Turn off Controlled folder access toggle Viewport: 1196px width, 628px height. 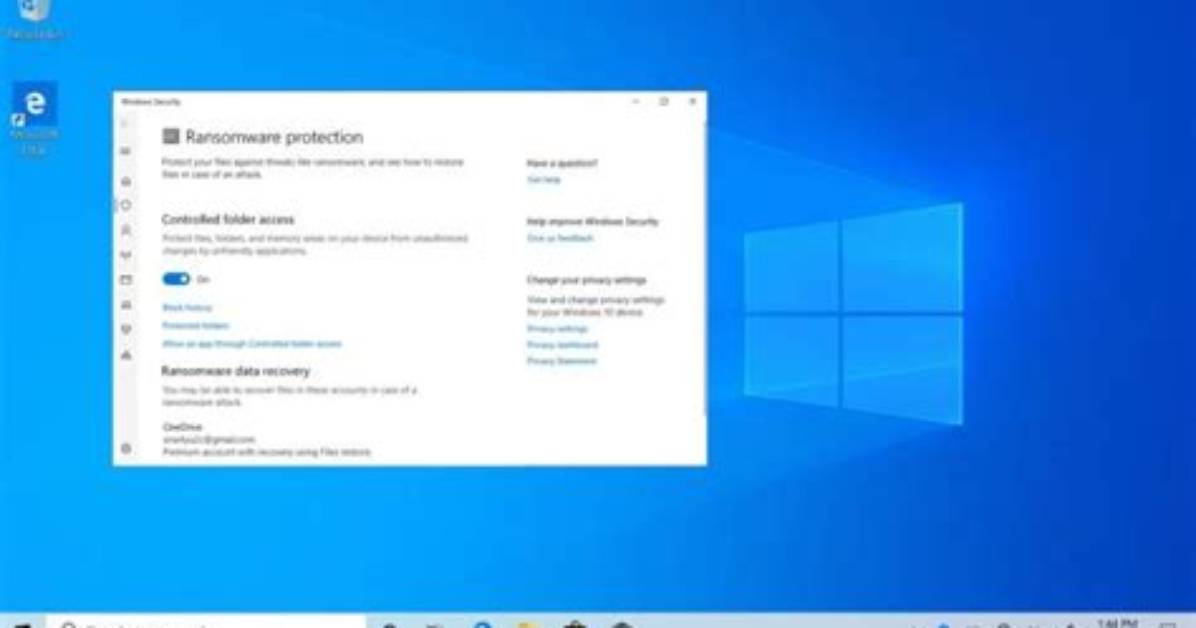point(176,279)
